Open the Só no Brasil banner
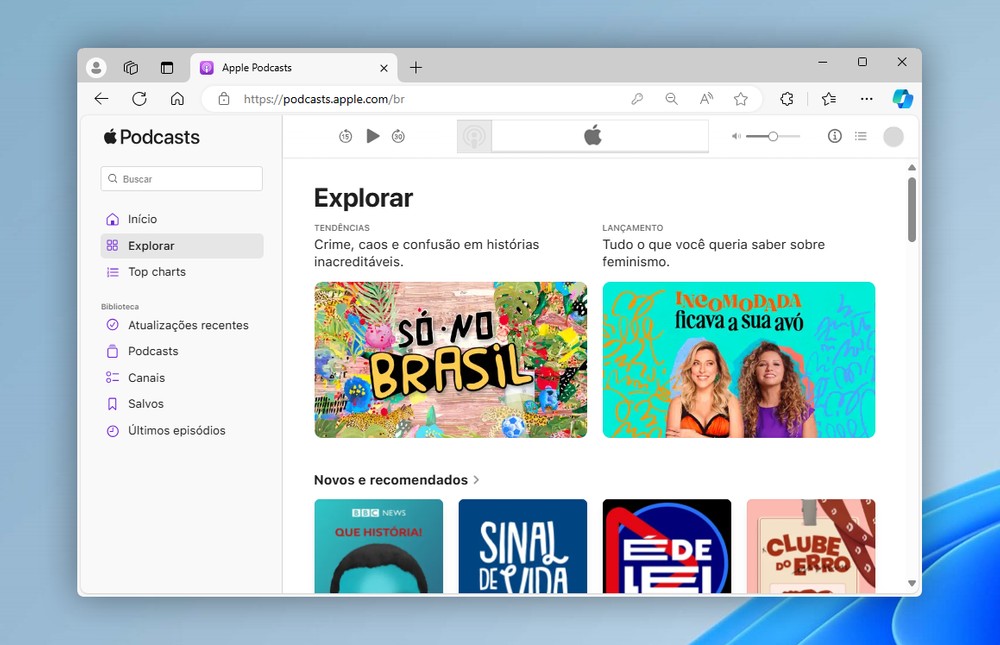The image size is (1000, 645). point(450,360)
